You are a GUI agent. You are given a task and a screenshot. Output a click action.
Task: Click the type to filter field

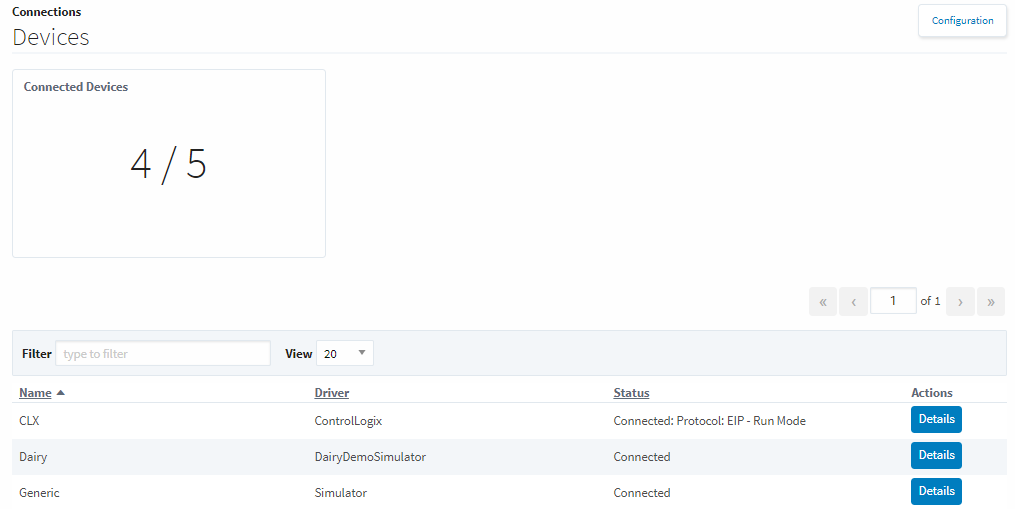pos(163,354)
